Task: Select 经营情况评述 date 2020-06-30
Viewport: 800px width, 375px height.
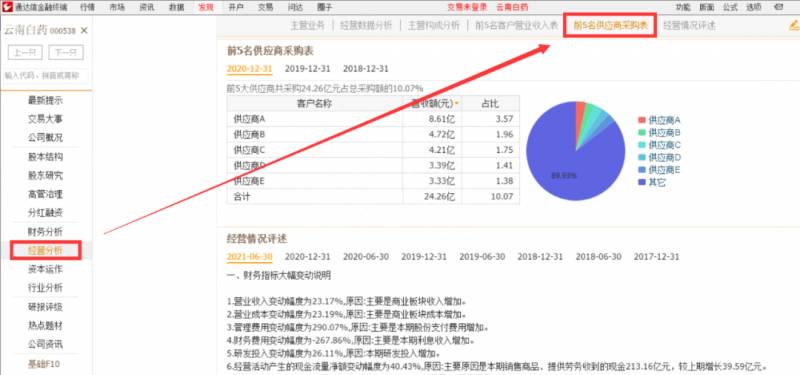Action: (x=366, y=257)
